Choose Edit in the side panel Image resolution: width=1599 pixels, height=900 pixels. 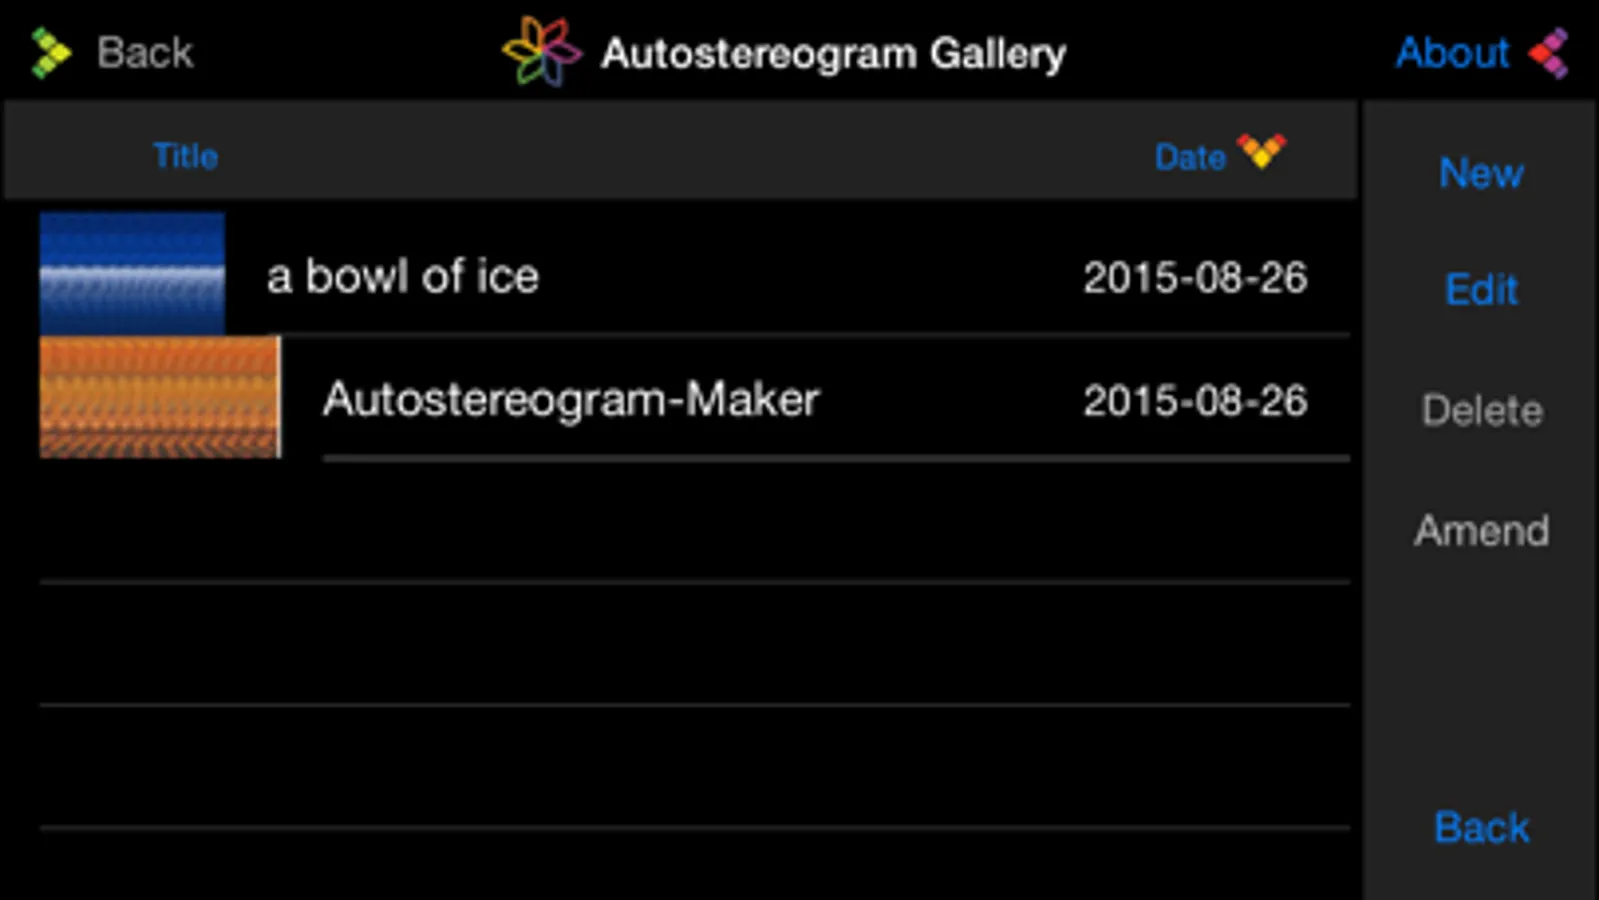[x=1481, y=290]
